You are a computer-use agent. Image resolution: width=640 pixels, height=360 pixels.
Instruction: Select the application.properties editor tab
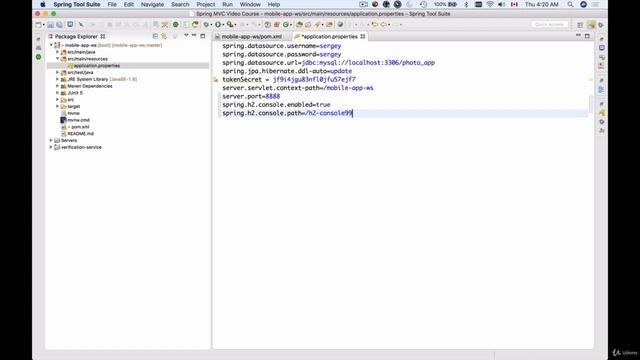[329, 36]
